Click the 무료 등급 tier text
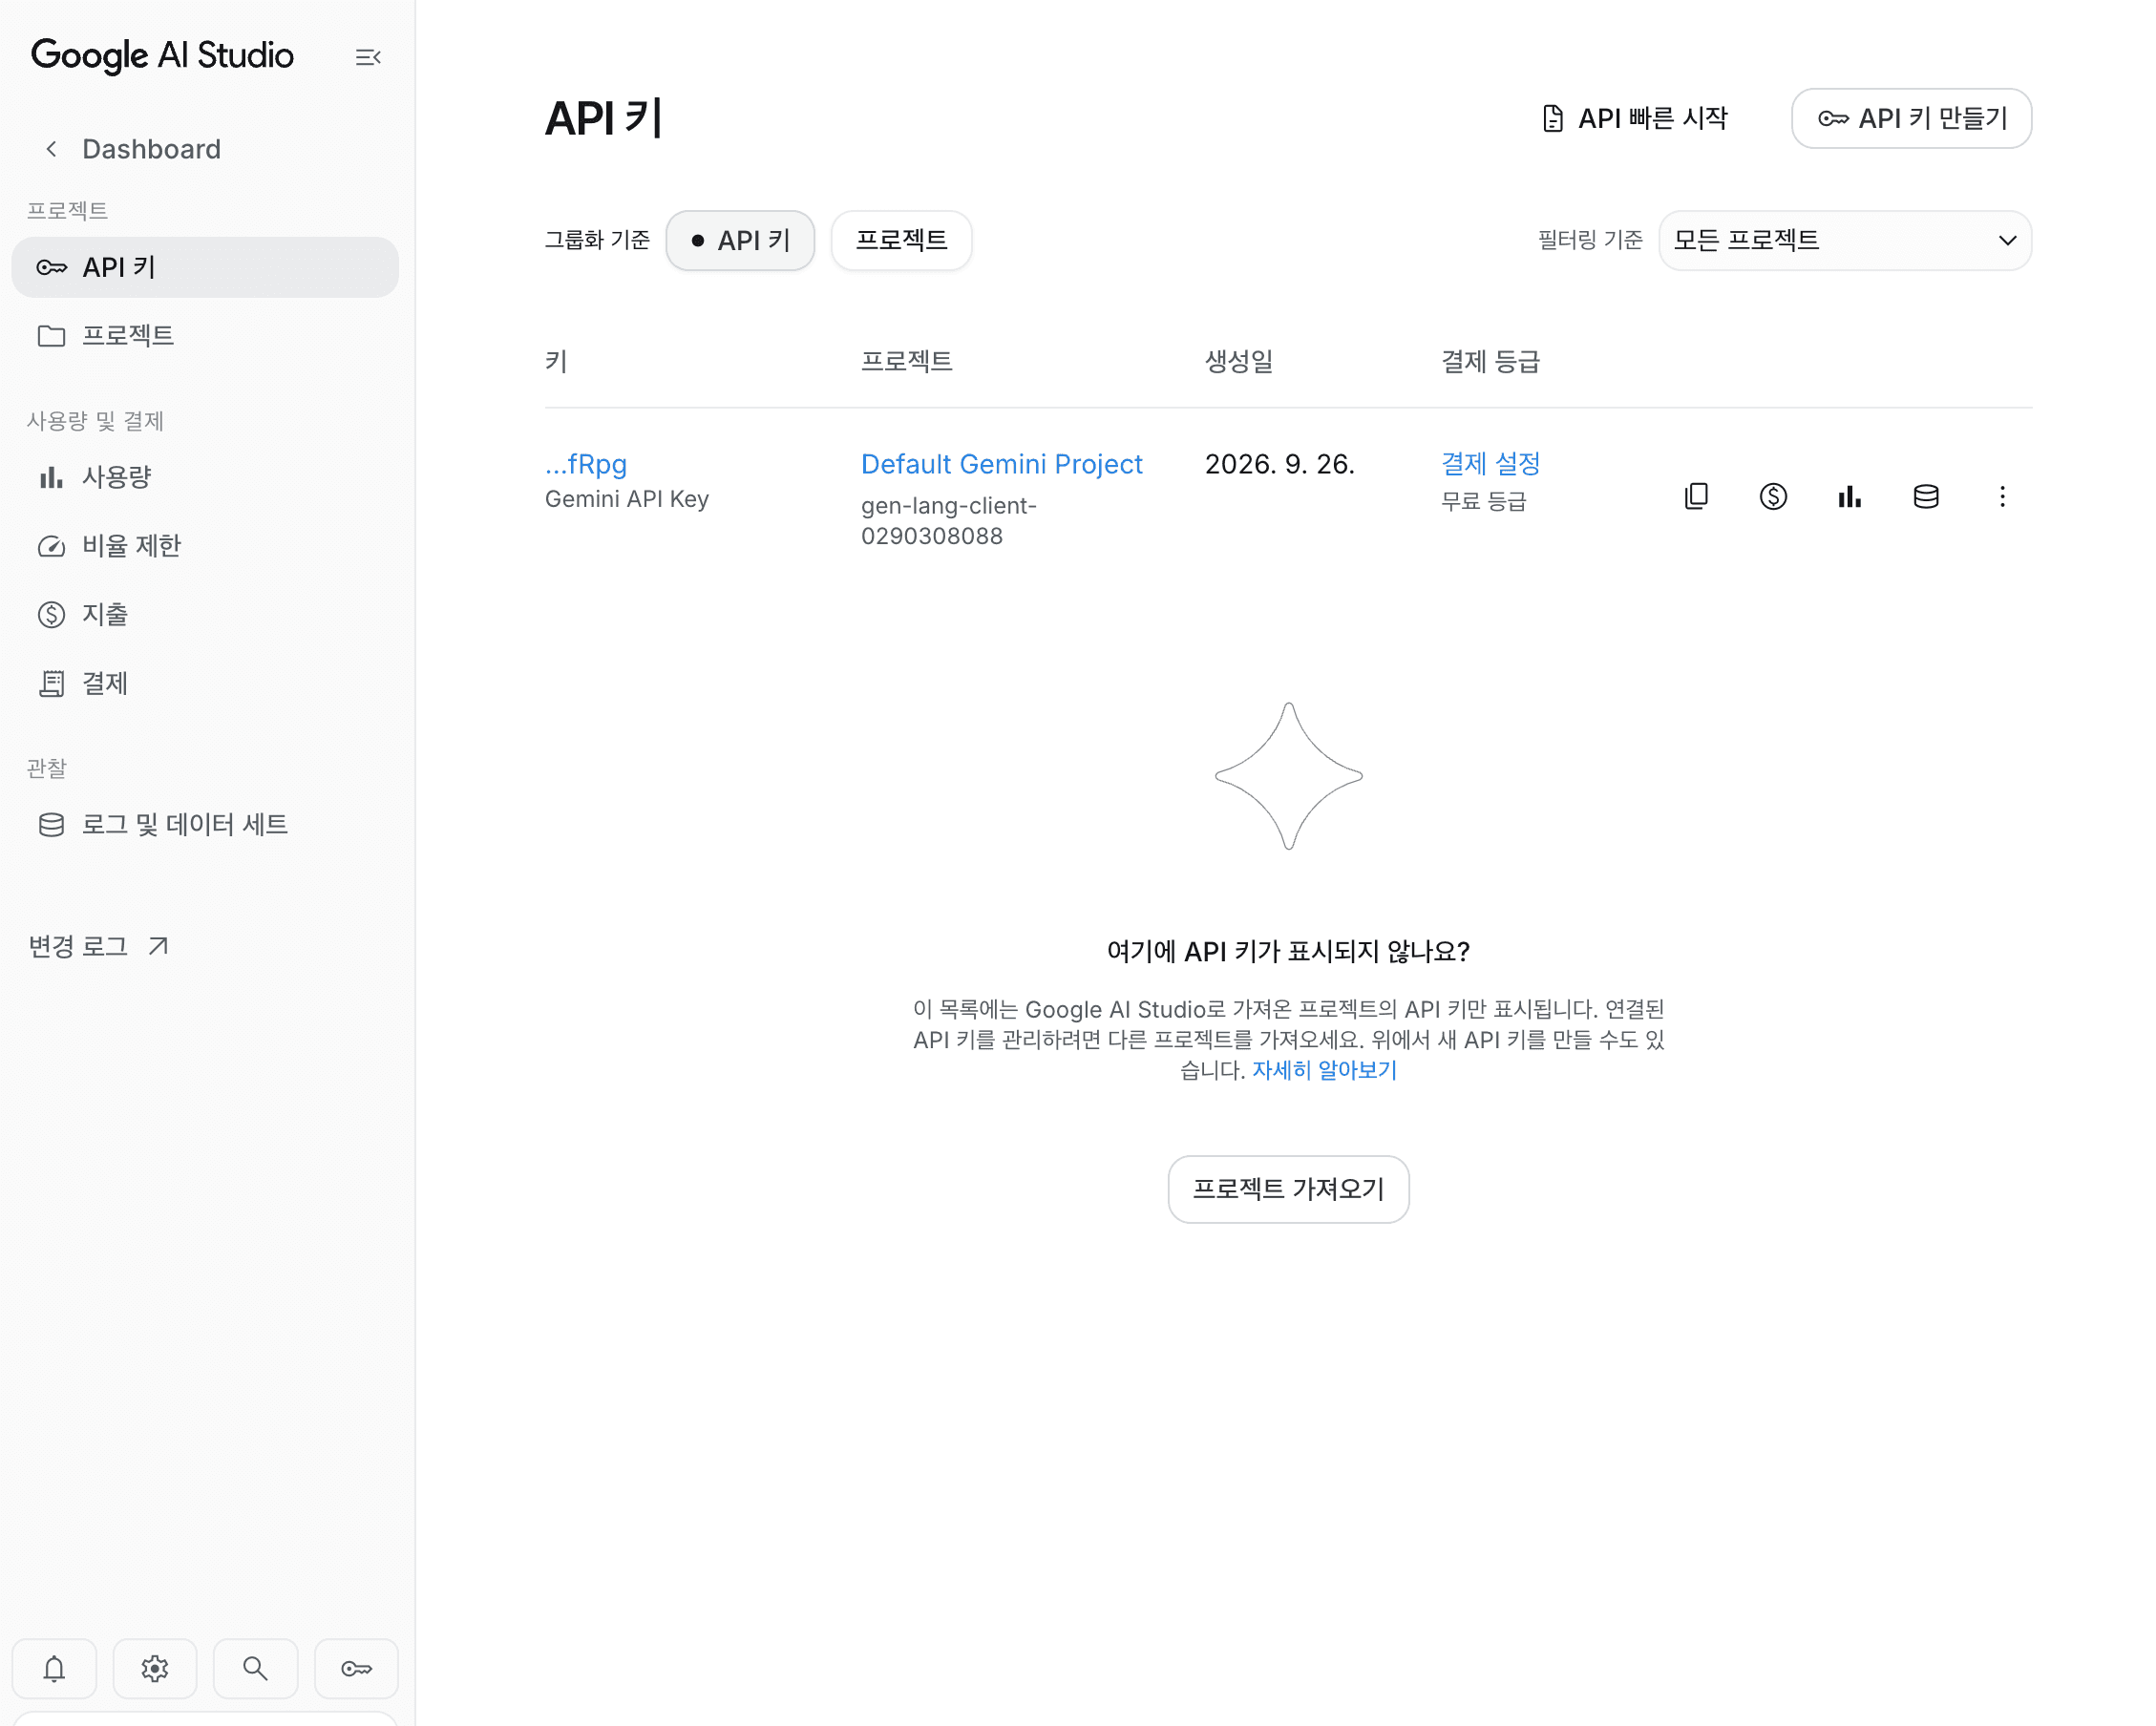The image size is (2156, 1726). 1483,501
